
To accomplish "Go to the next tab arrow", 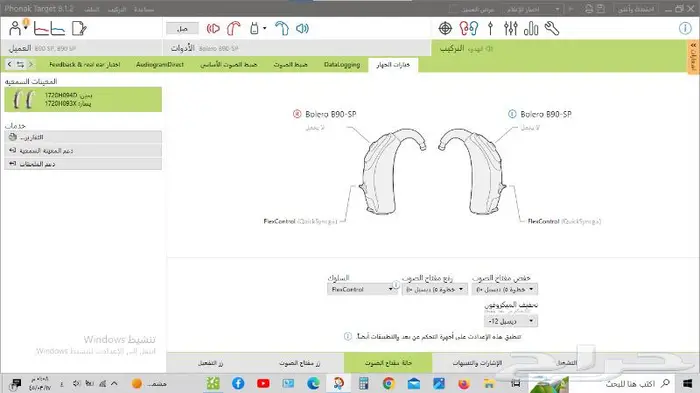I will pos(31,64).
